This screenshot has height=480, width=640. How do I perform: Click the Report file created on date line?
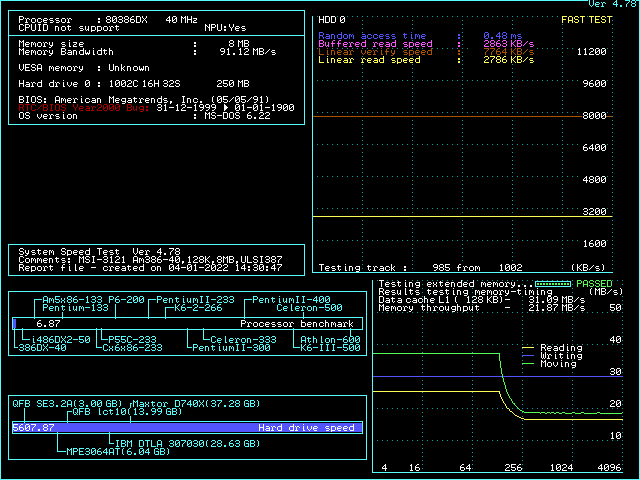coord(150,268)
